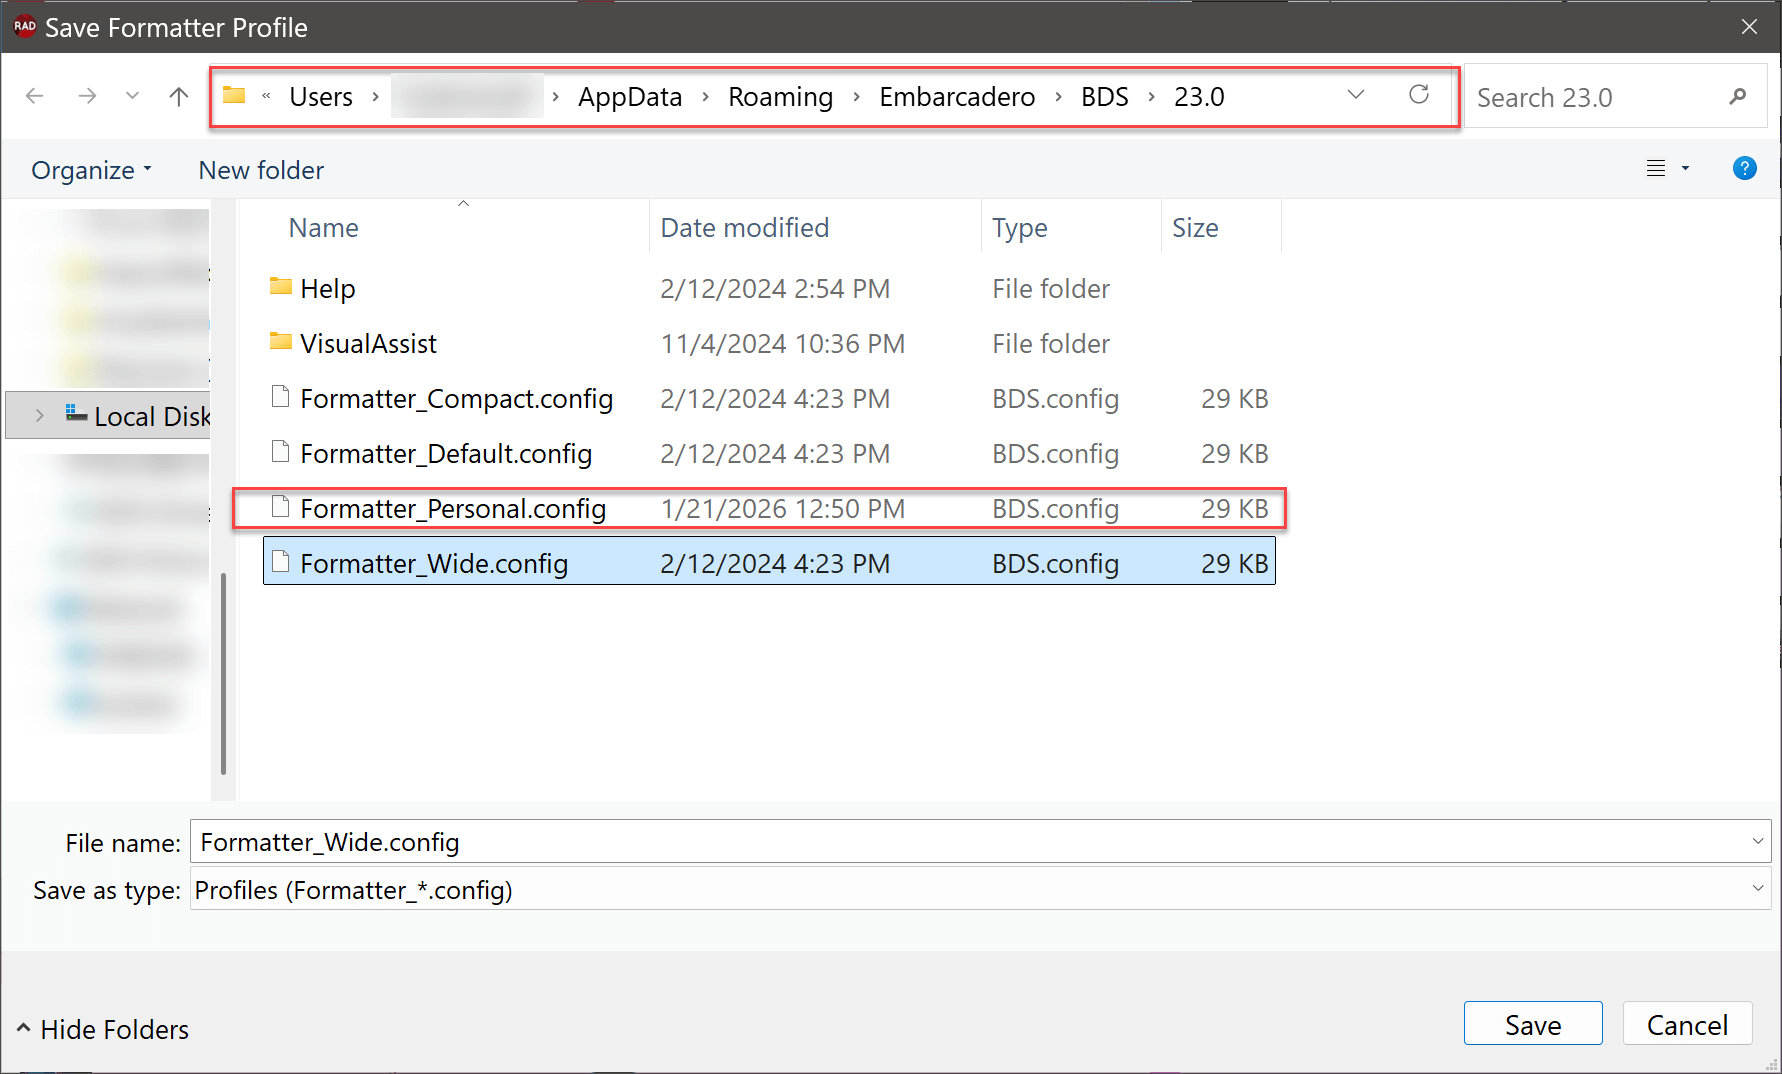Select Formatter_Personal.config file
1782x1074 pixels.
tap(453, 509)
